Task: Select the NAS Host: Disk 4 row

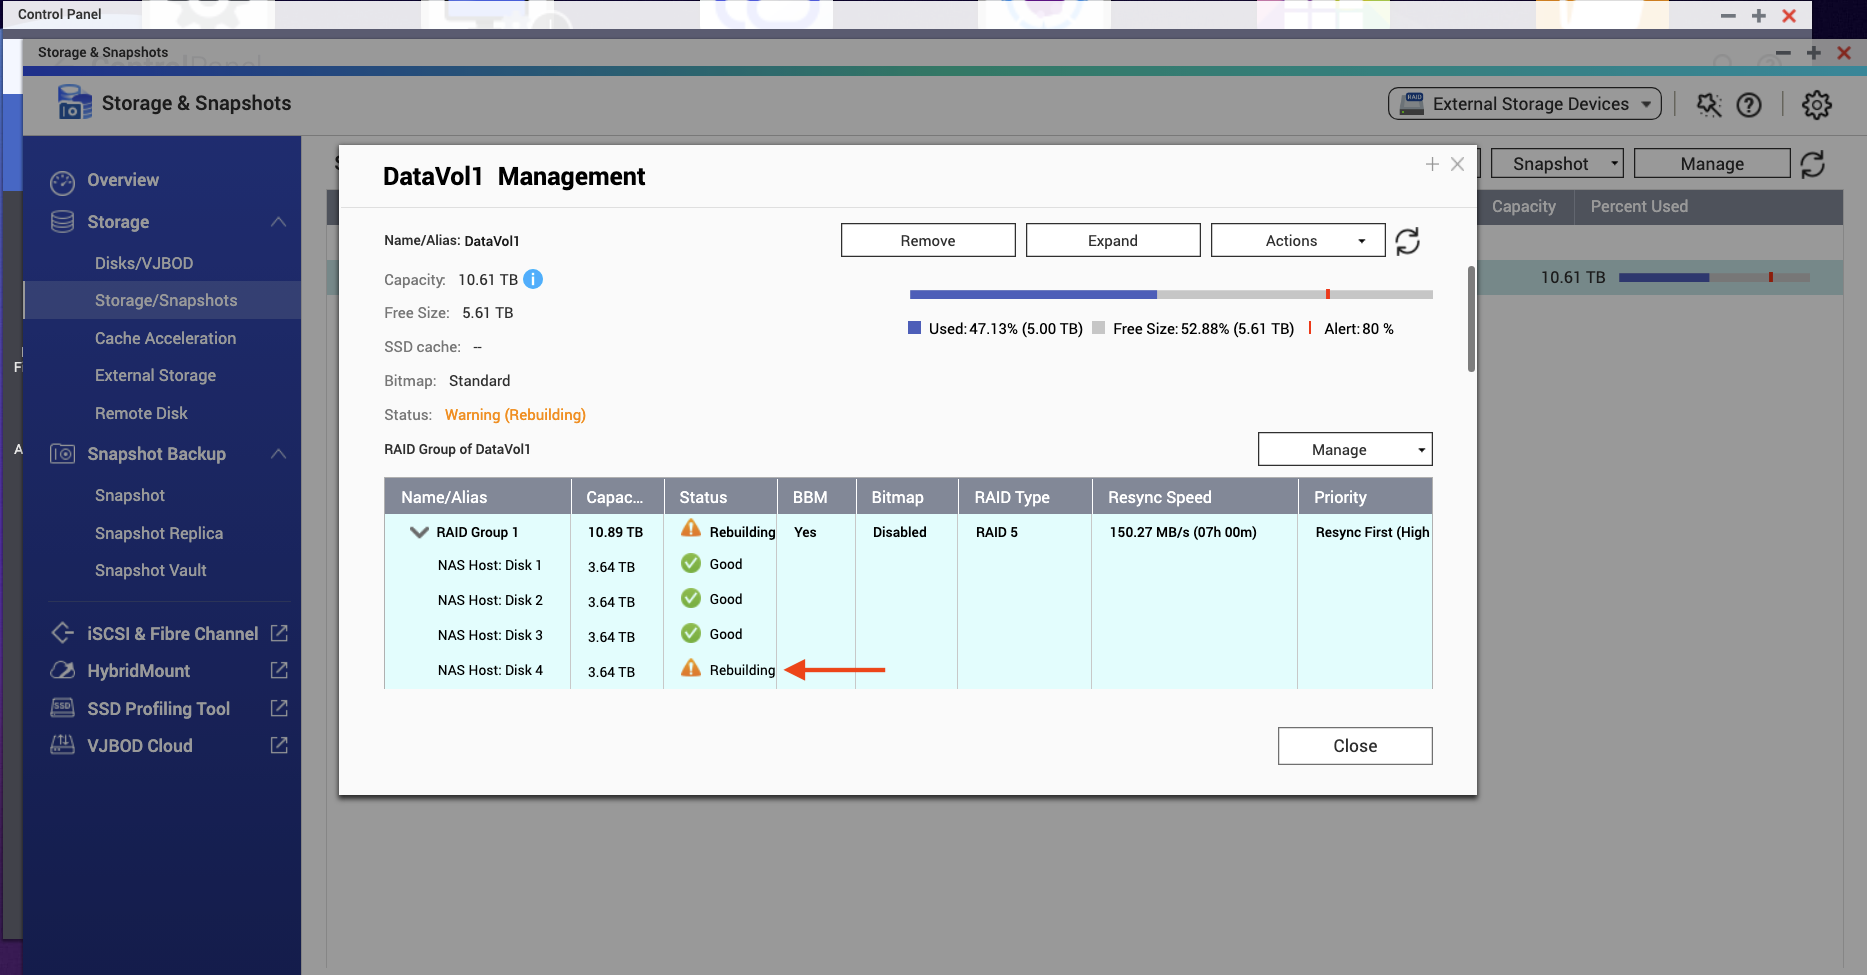Action: 490,670
